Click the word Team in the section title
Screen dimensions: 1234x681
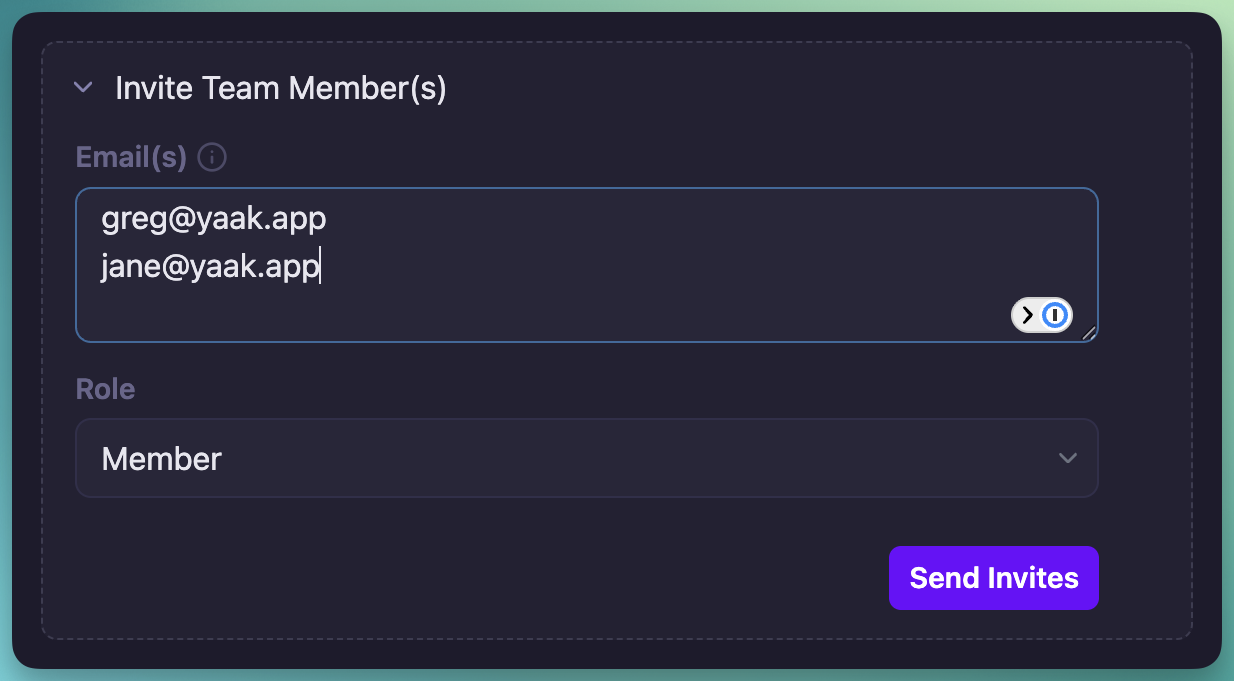click(242, 89)
